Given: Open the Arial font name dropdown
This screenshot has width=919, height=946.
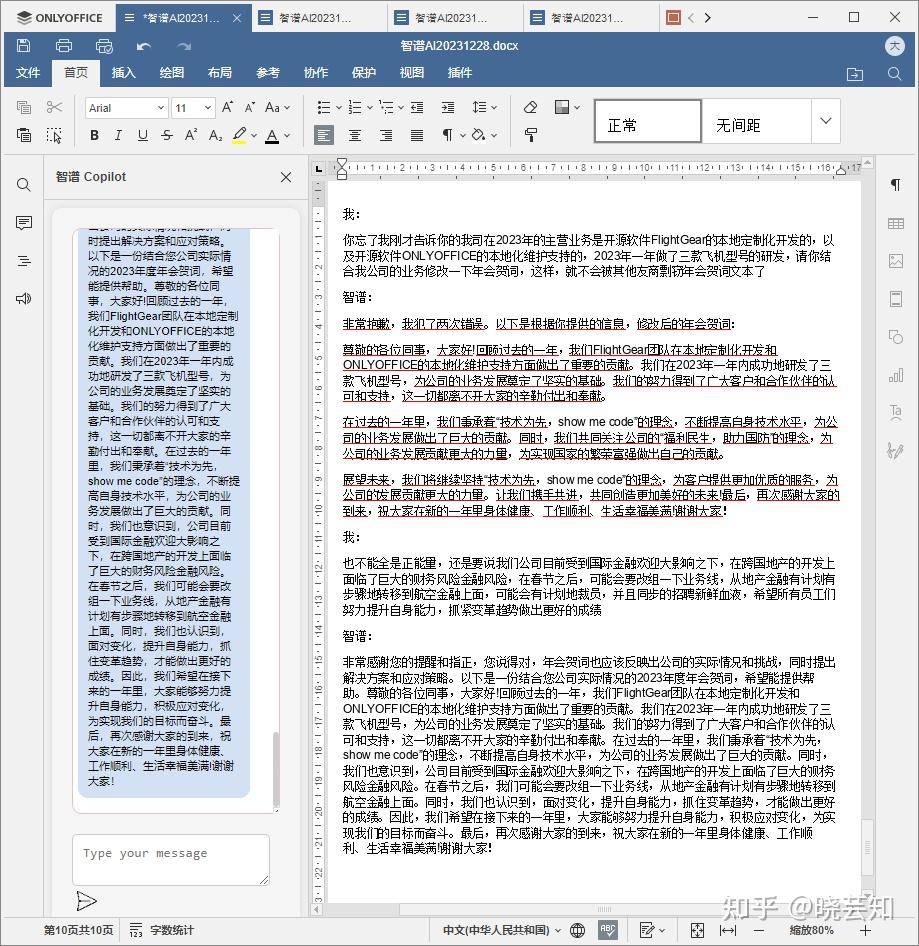Looking at the screenshot, I should 161,108.
